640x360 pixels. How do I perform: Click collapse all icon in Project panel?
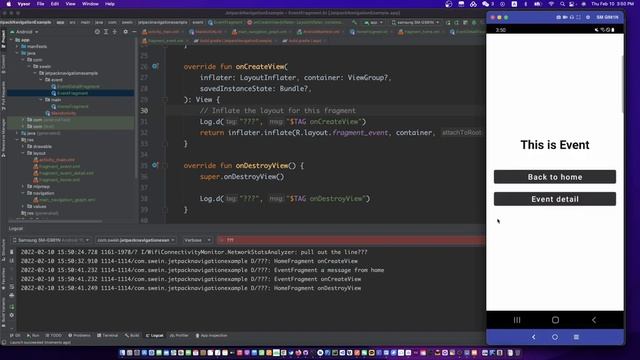[114, 32]
